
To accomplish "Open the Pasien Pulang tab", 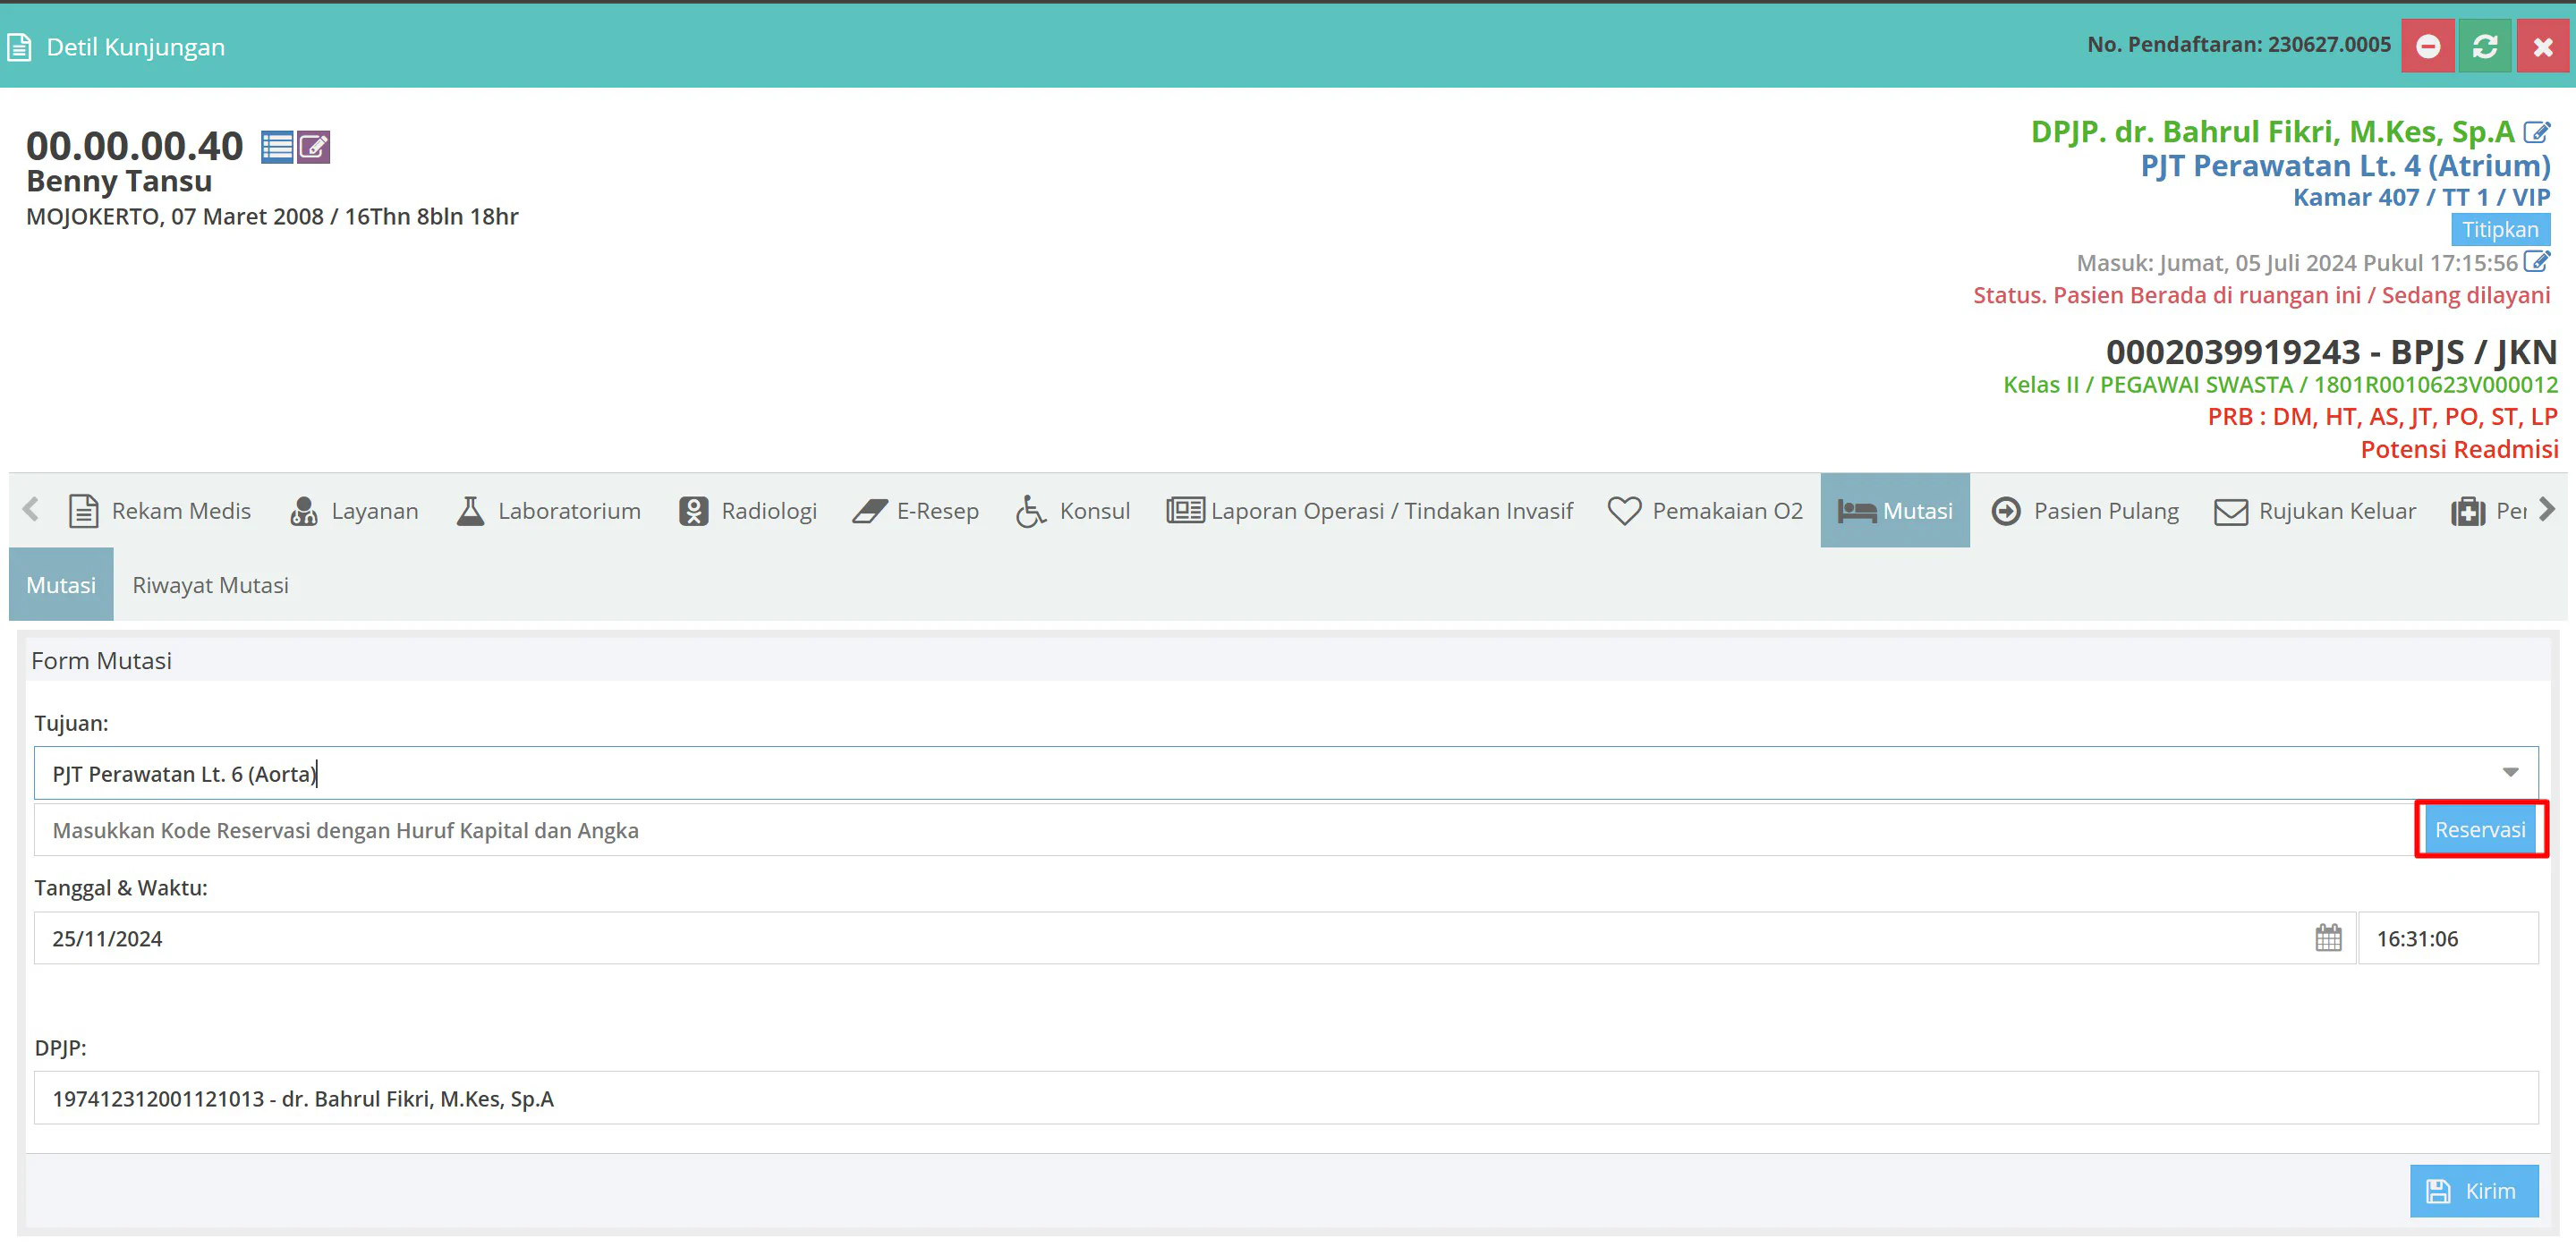I will point(2085,510).
